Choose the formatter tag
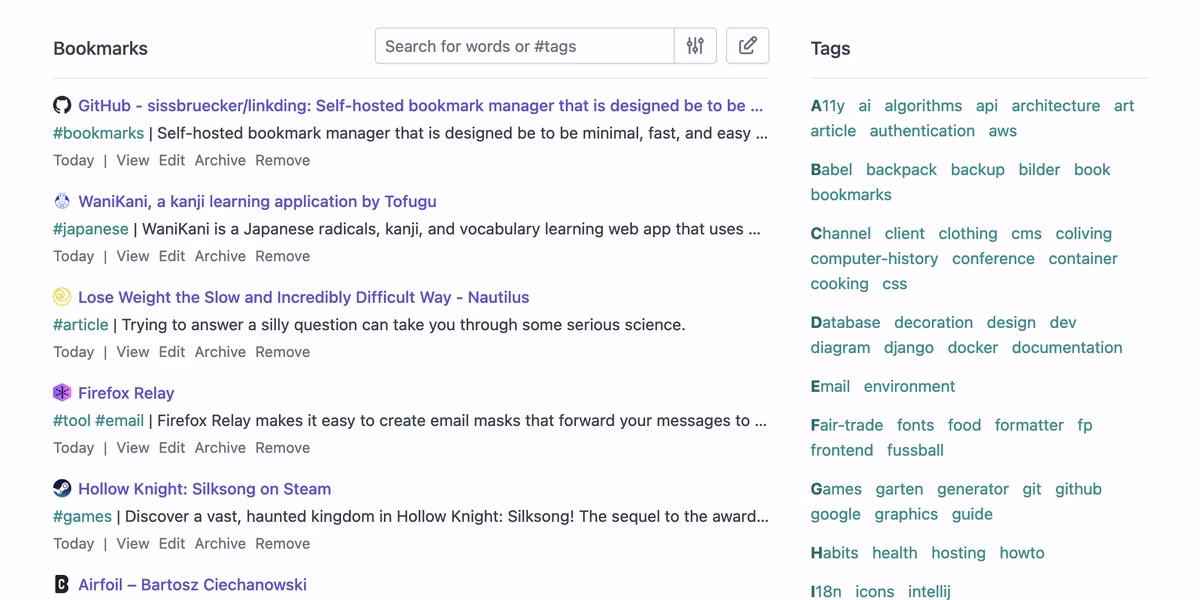The image size is (1200, 600). [x=1029, y=426]
